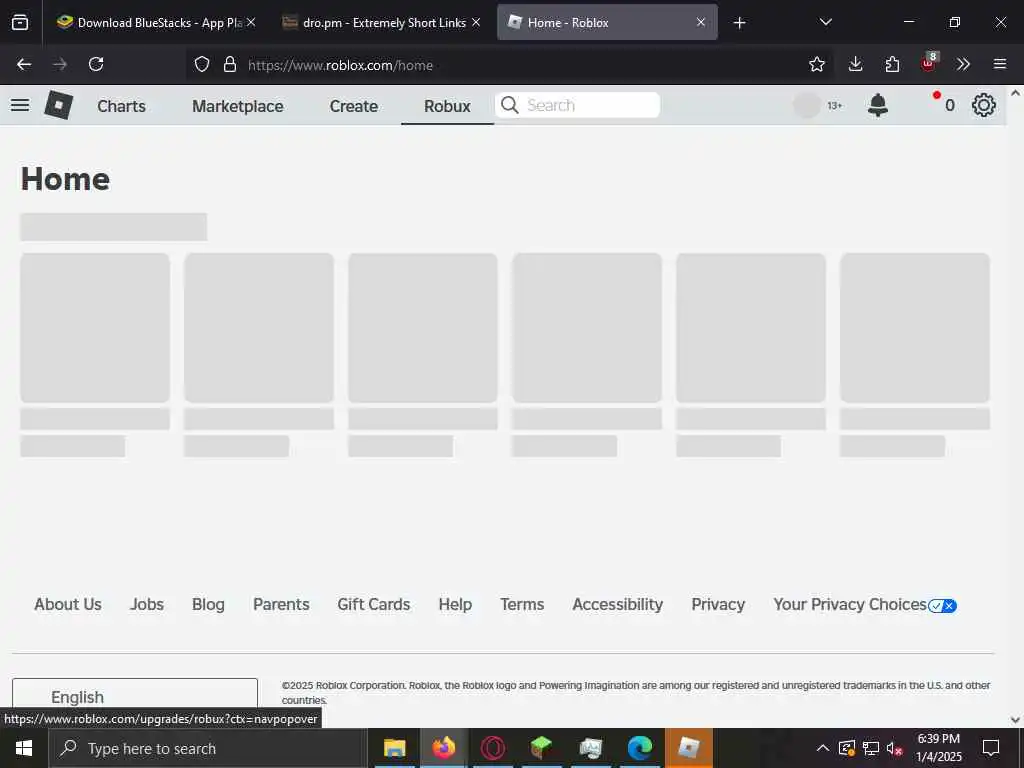Open the Robux nav item
This screenshot has width=1024, height=768.
tap(447, 106)
